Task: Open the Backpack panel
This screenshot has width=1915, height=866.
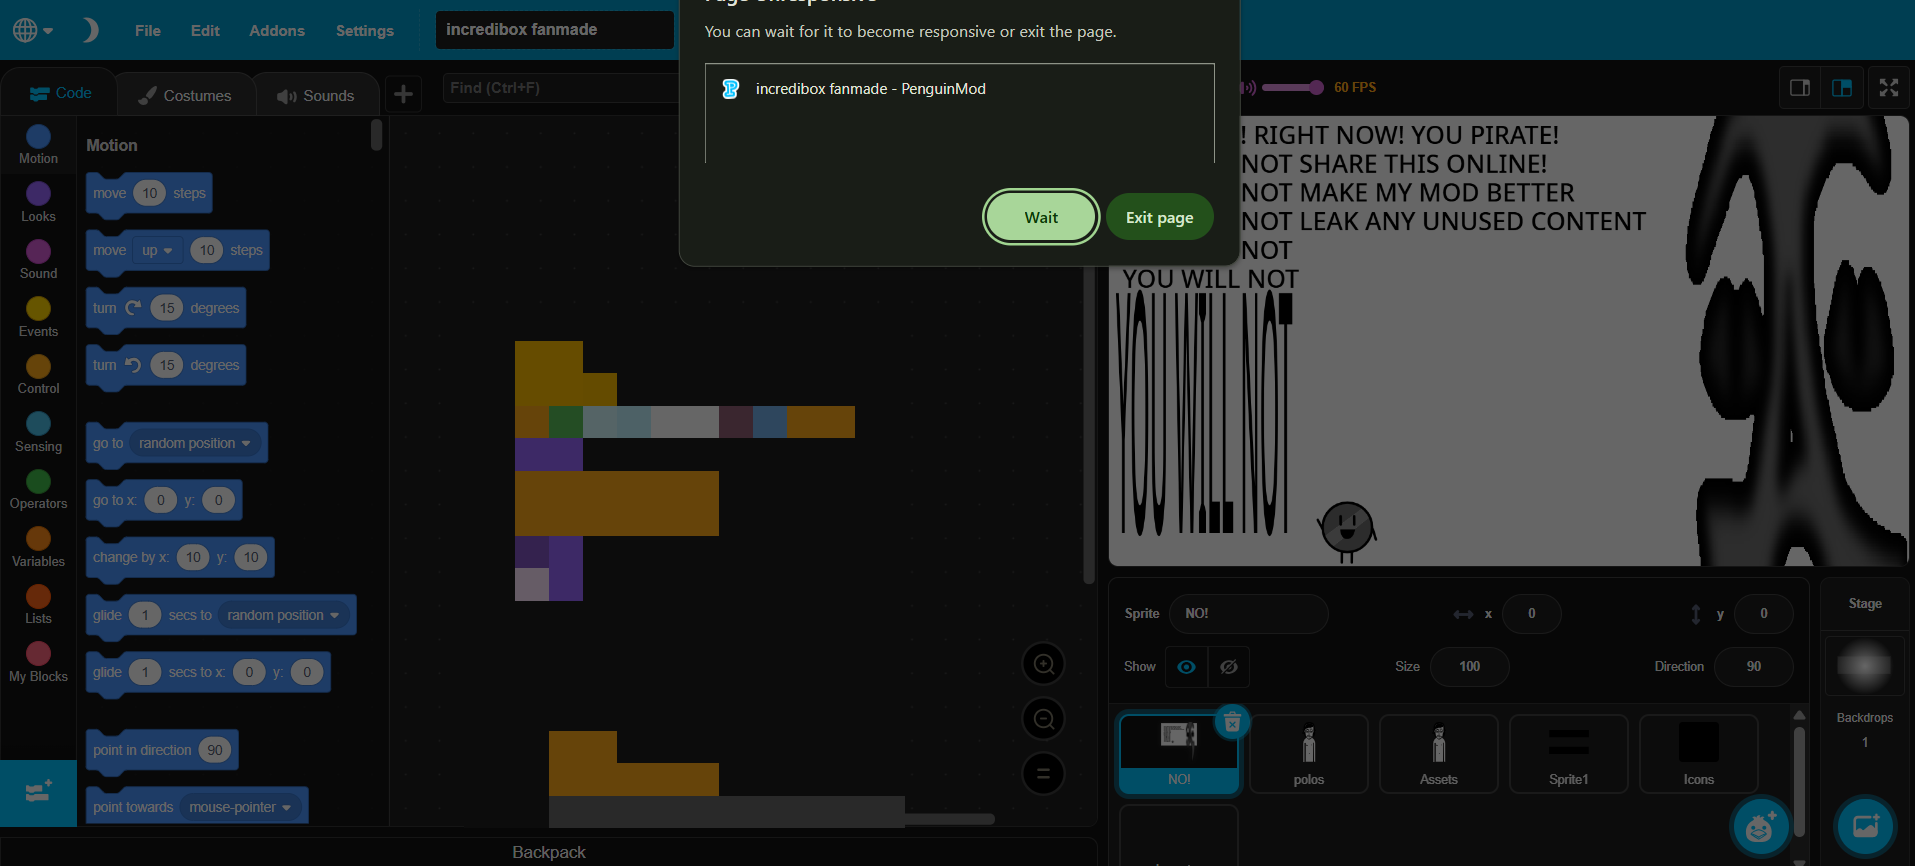Action: coord(549,852)
